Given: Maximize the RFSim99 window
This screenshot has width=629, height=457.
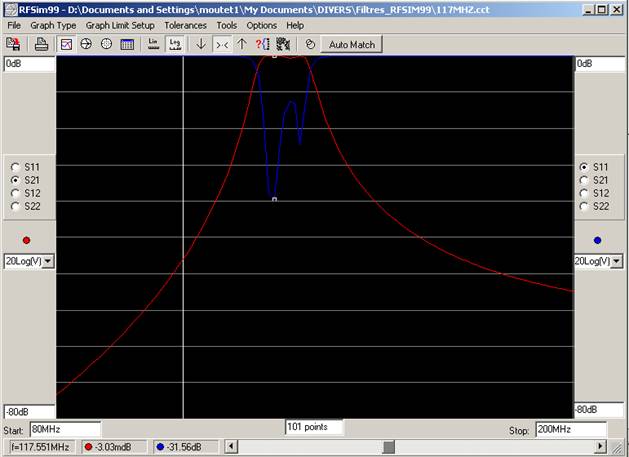Looking at the screenshot, I should (602, 10).
